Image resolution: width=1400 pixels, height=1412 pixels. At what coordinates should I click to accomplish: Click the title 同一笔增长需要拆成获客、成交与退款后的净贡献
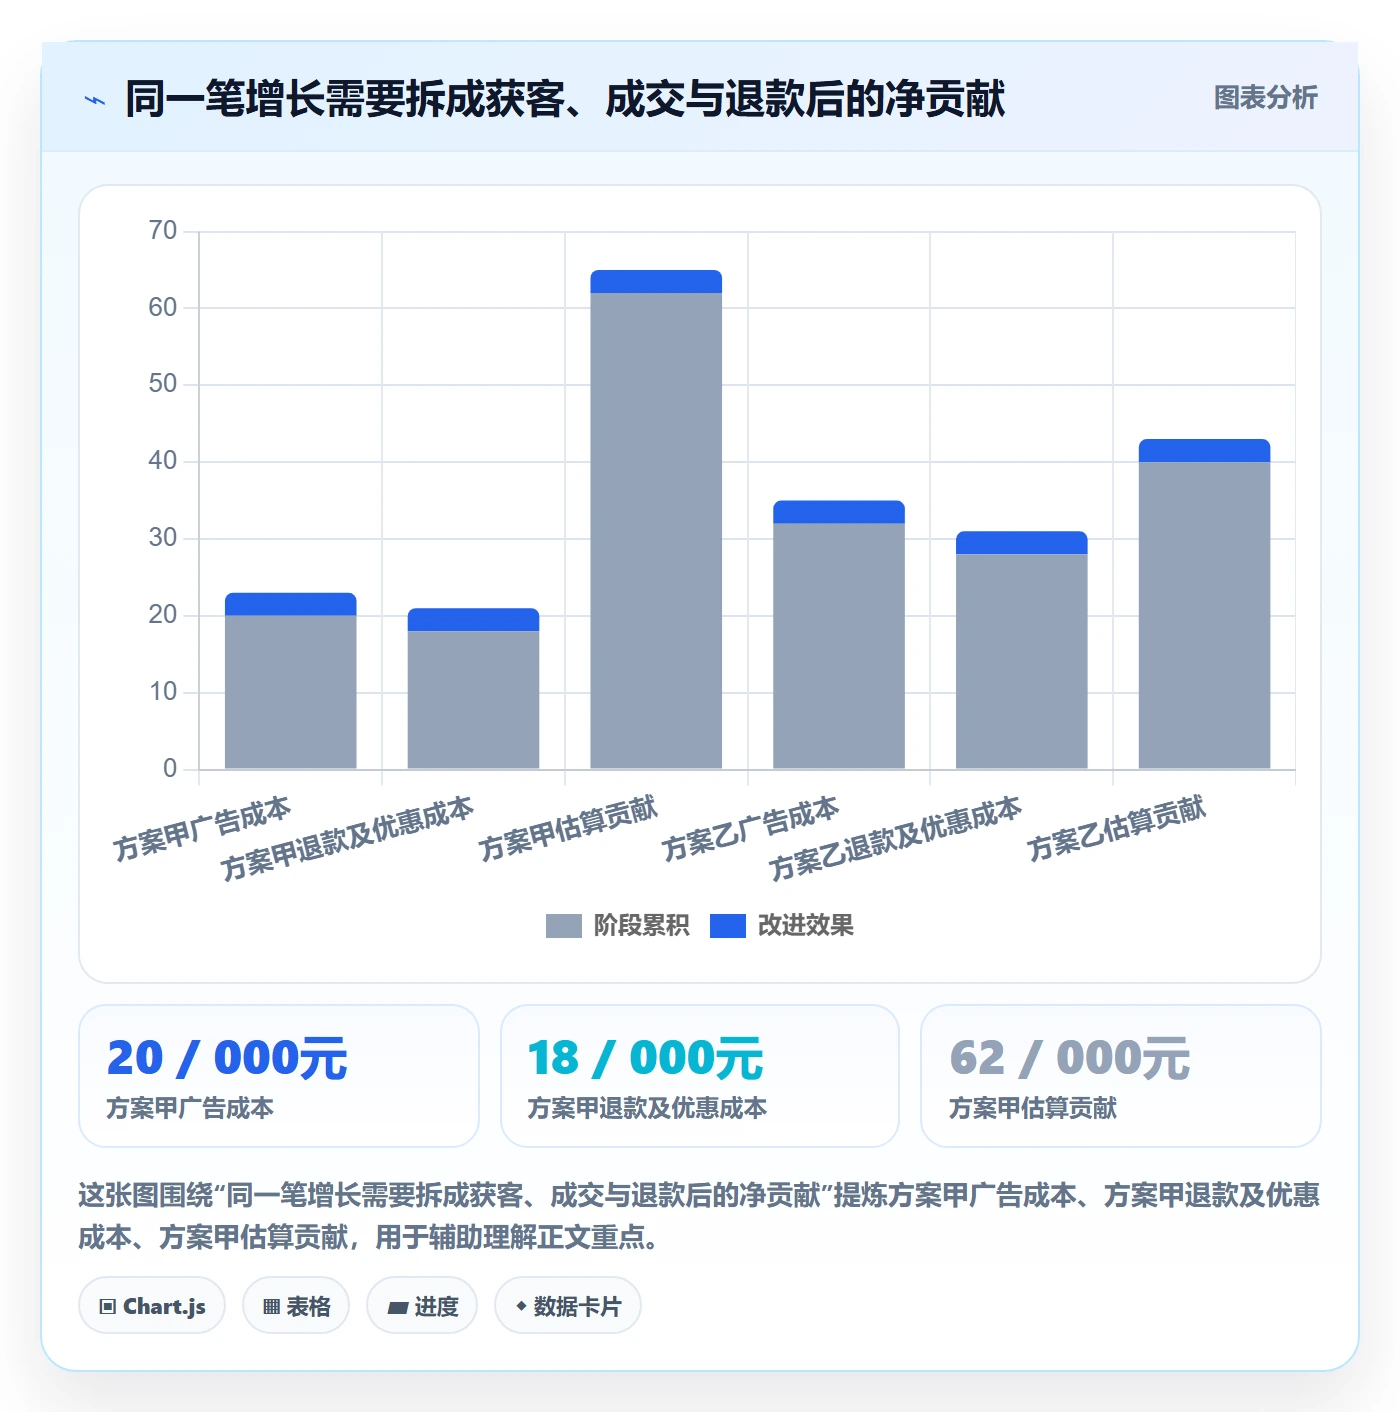point(565,99)
